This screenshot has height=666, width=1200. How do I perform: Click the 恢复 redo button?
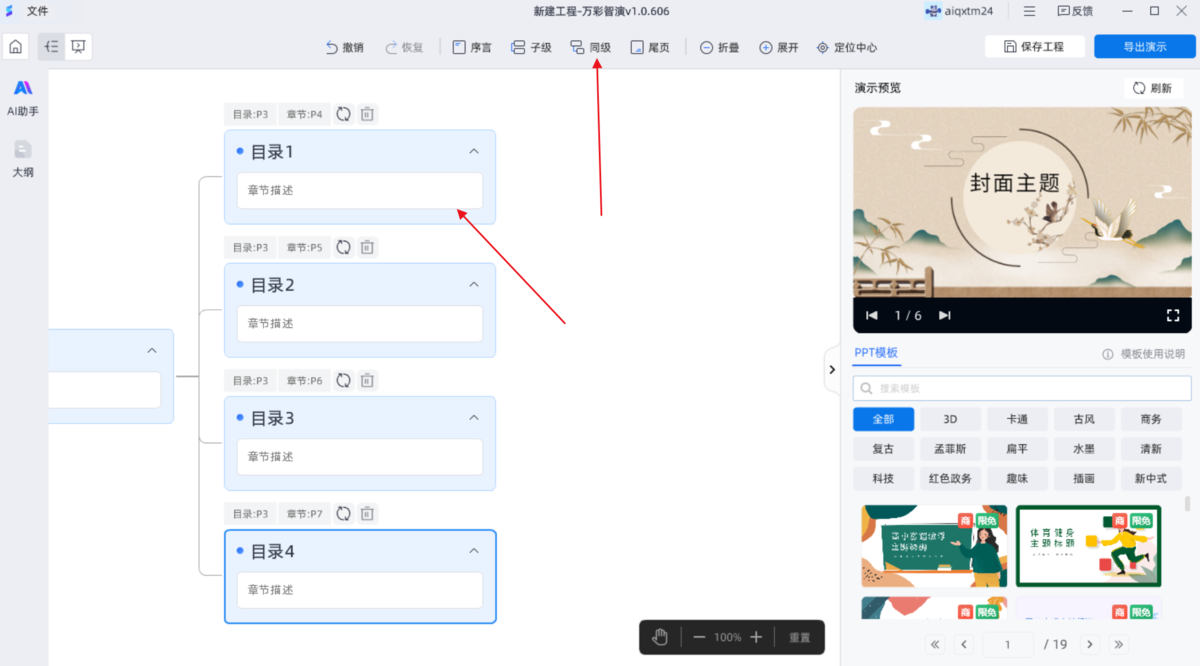[x=405, y=47]
